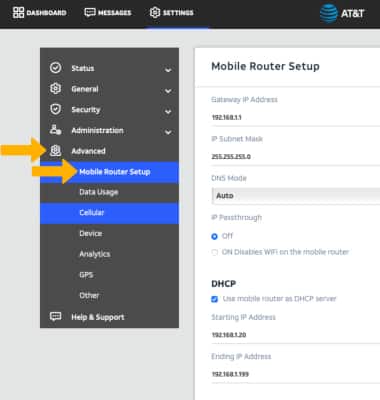380x400 pixels.
Task: Click the General gear icon in sidebar
Action: click(55, 88)
